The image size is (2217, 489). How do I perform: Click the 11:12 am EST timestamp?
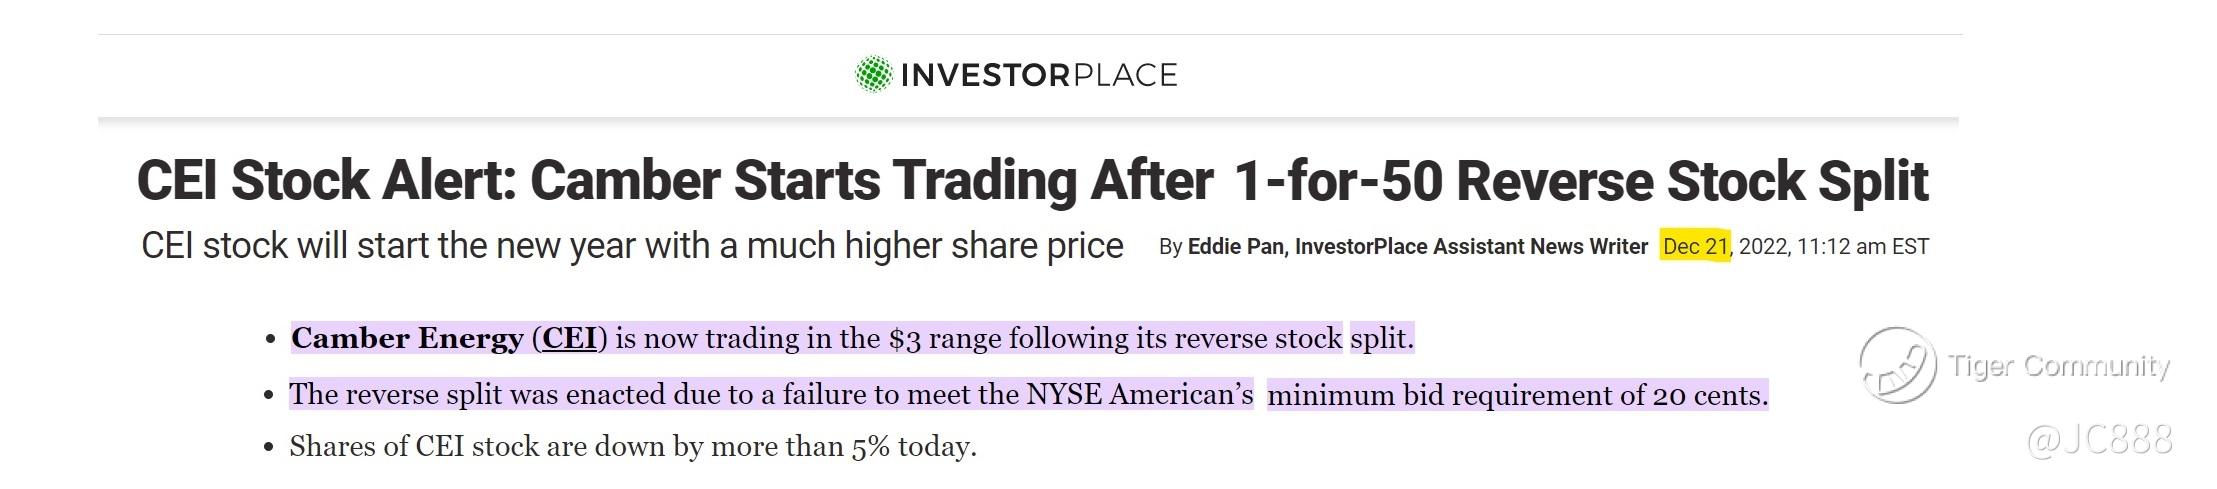click(x=1863, y=247)
